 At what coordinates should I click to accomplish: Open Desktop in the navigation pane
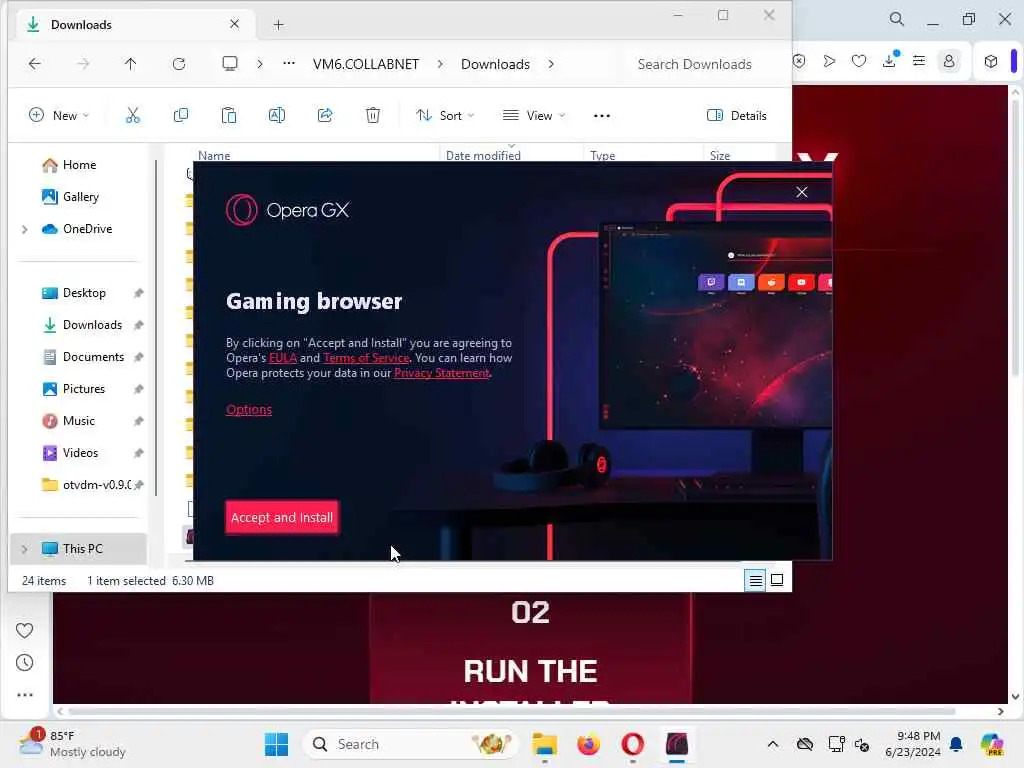pyautogui.click(x=84, y=293)
